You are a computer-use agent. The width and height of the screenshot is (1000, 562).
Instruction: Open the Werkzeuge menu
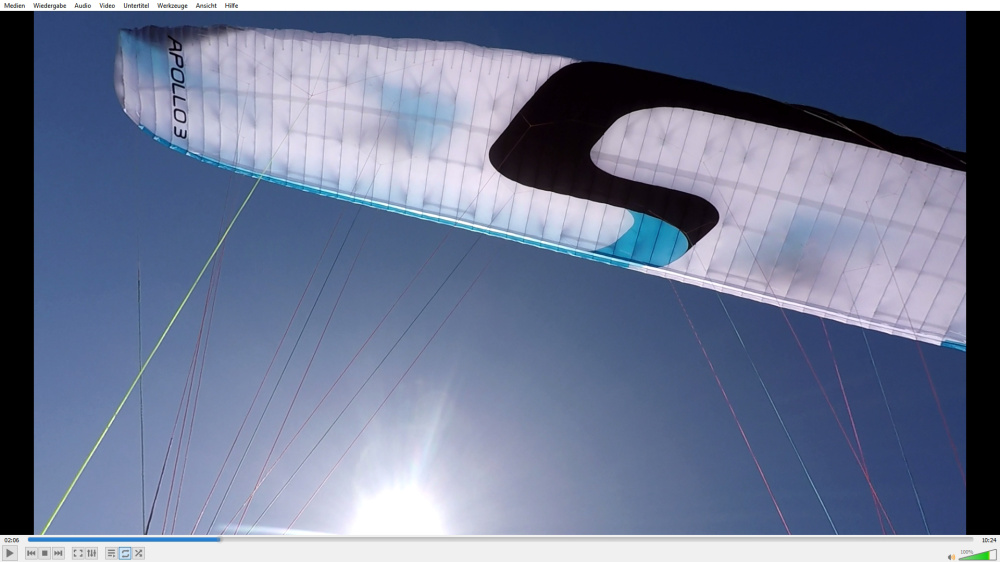pos(172,5)
